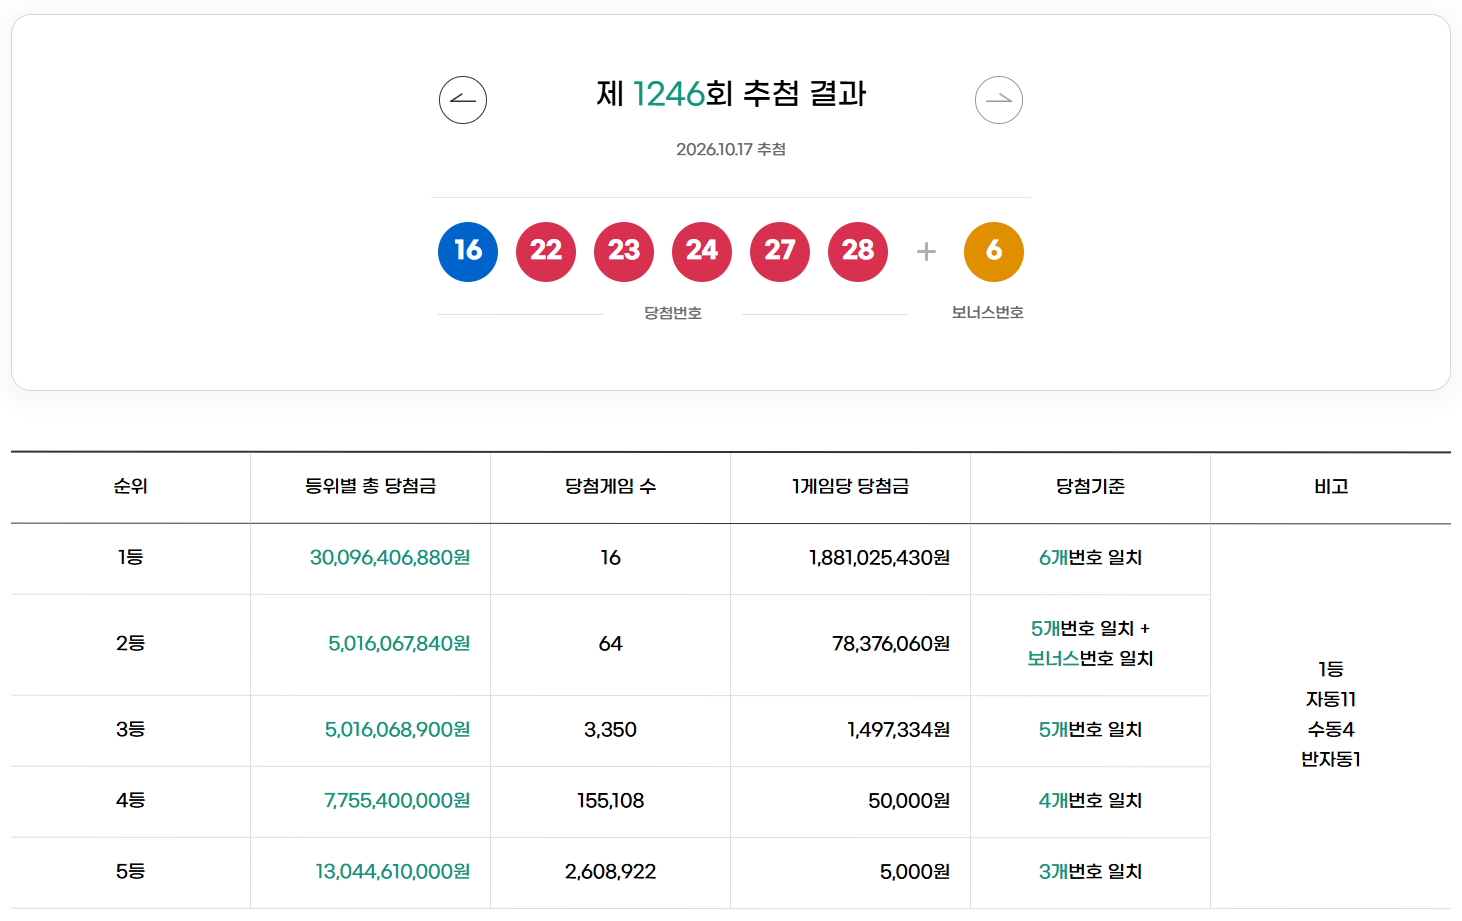Click the 등위별 총 당첨금 column header
This screenshot has height=921, width=1462.
point(371,486)
